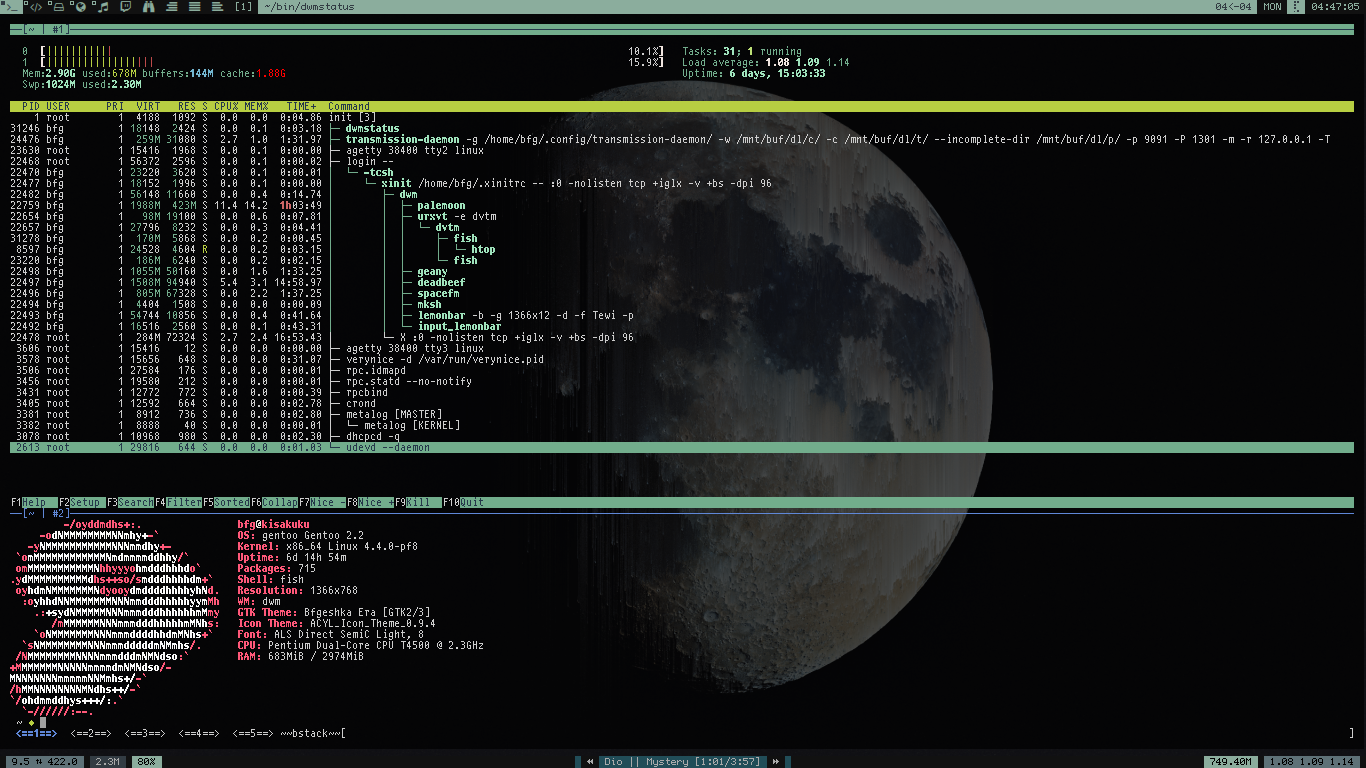Viewport: 1366px width, 768px height.
Task: Click the binoculars icon in top bar
Action: [149, 7]
